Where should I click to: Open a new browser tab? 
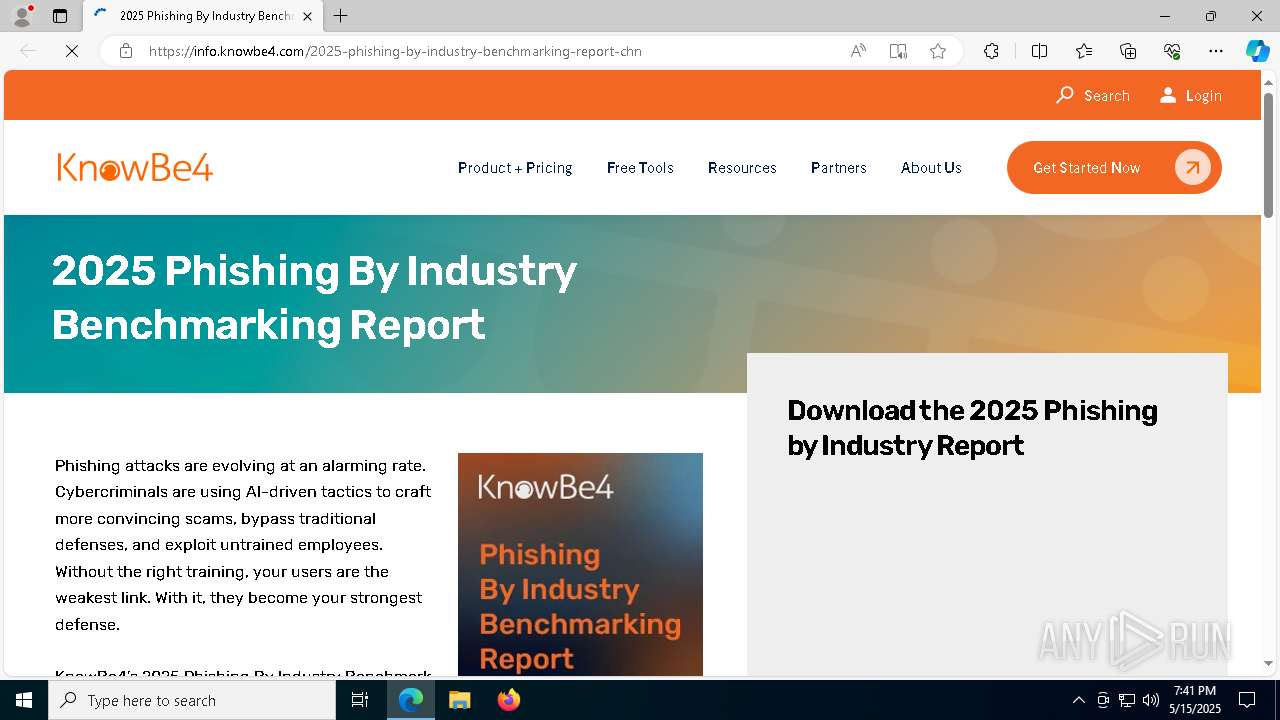tap(341, 16)
